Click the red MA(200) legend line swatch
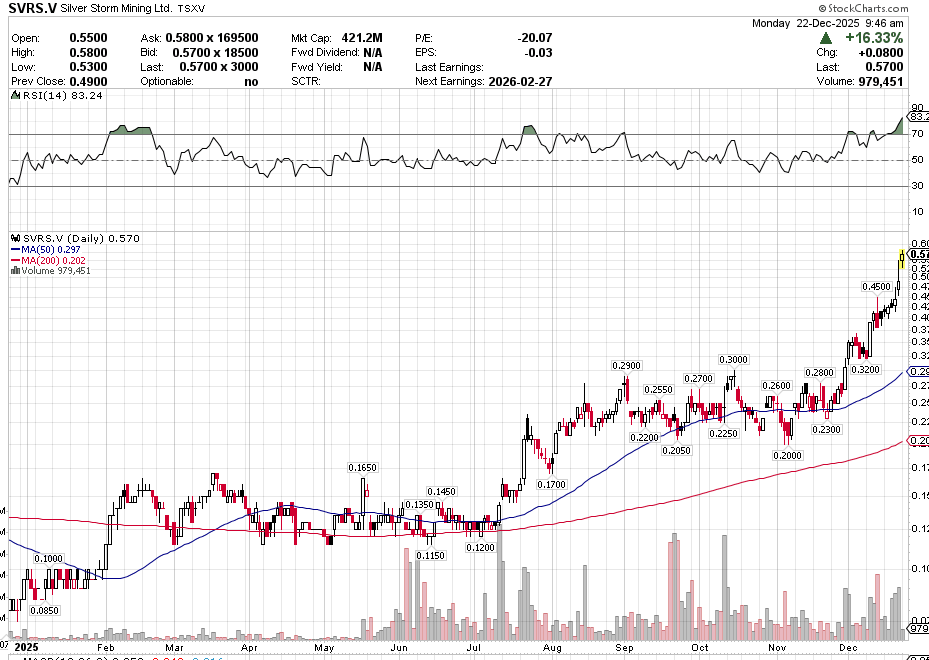The width and height of the screenshot is (929, 660). click(x=14, y=260)
